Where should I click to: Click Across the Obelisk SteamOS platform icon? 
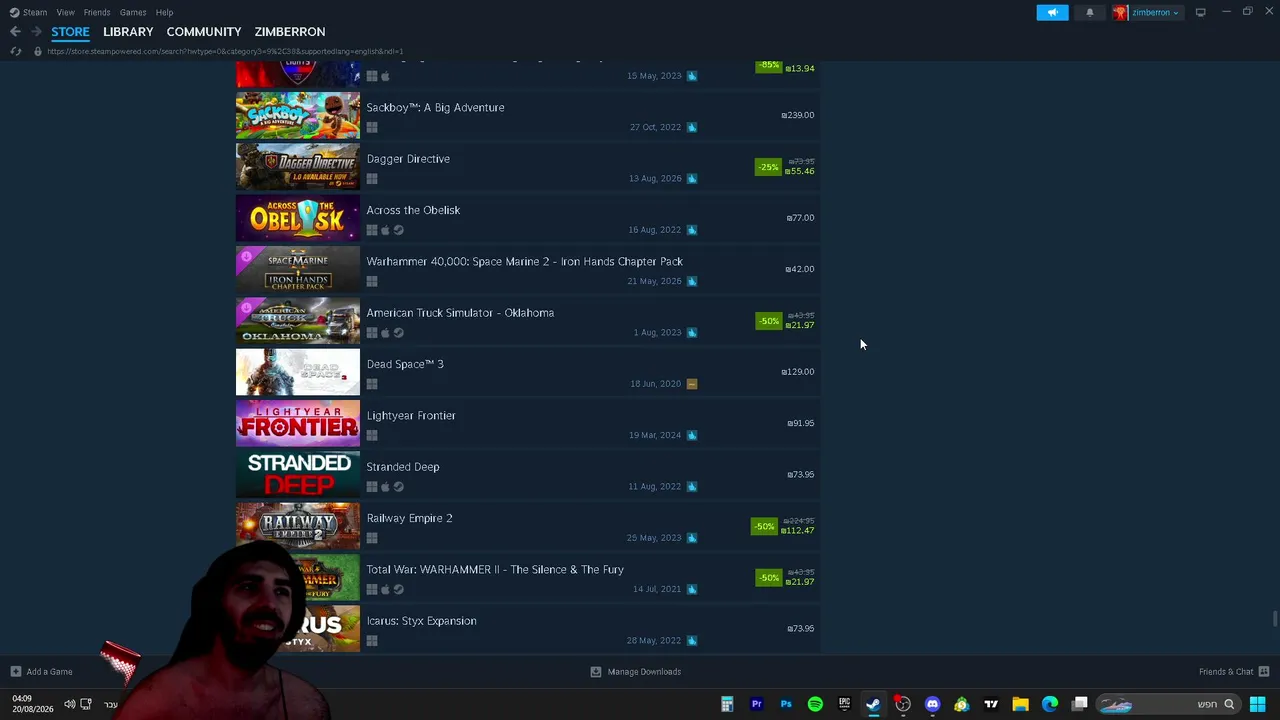click(x=399, y=230)
